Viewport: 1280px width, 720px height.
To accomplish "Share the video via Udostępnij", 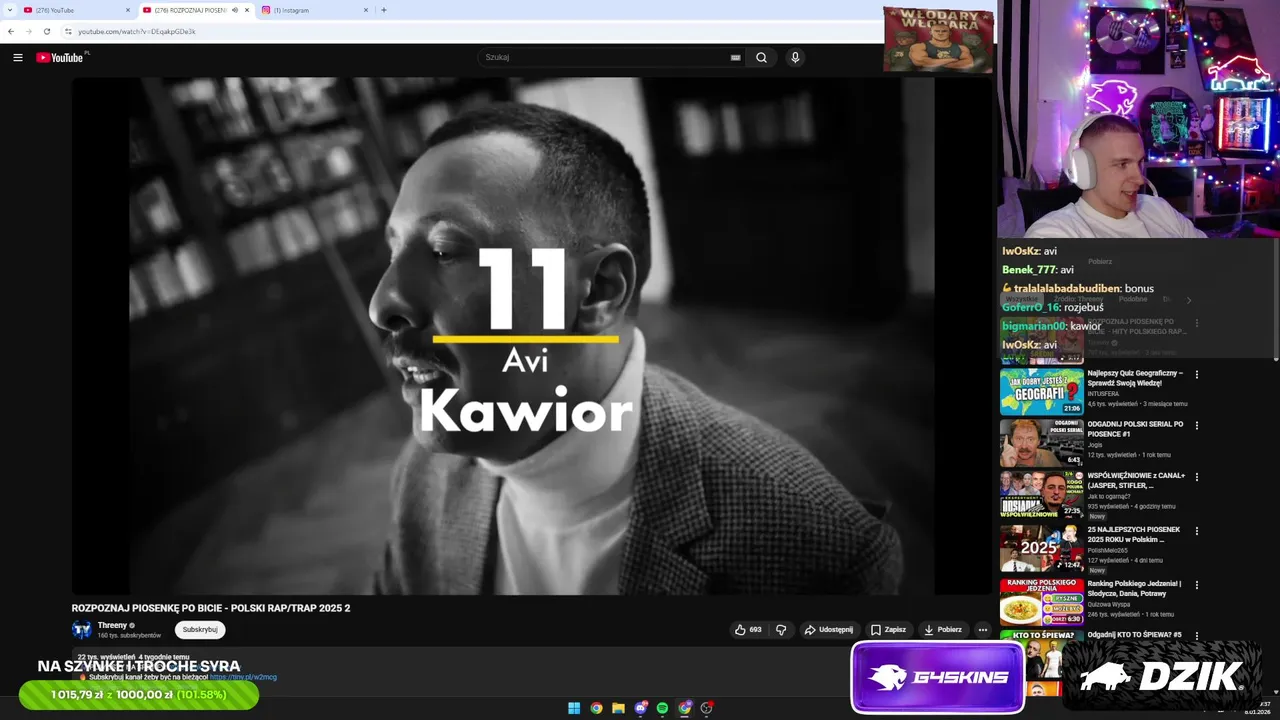I will point(829,630).
